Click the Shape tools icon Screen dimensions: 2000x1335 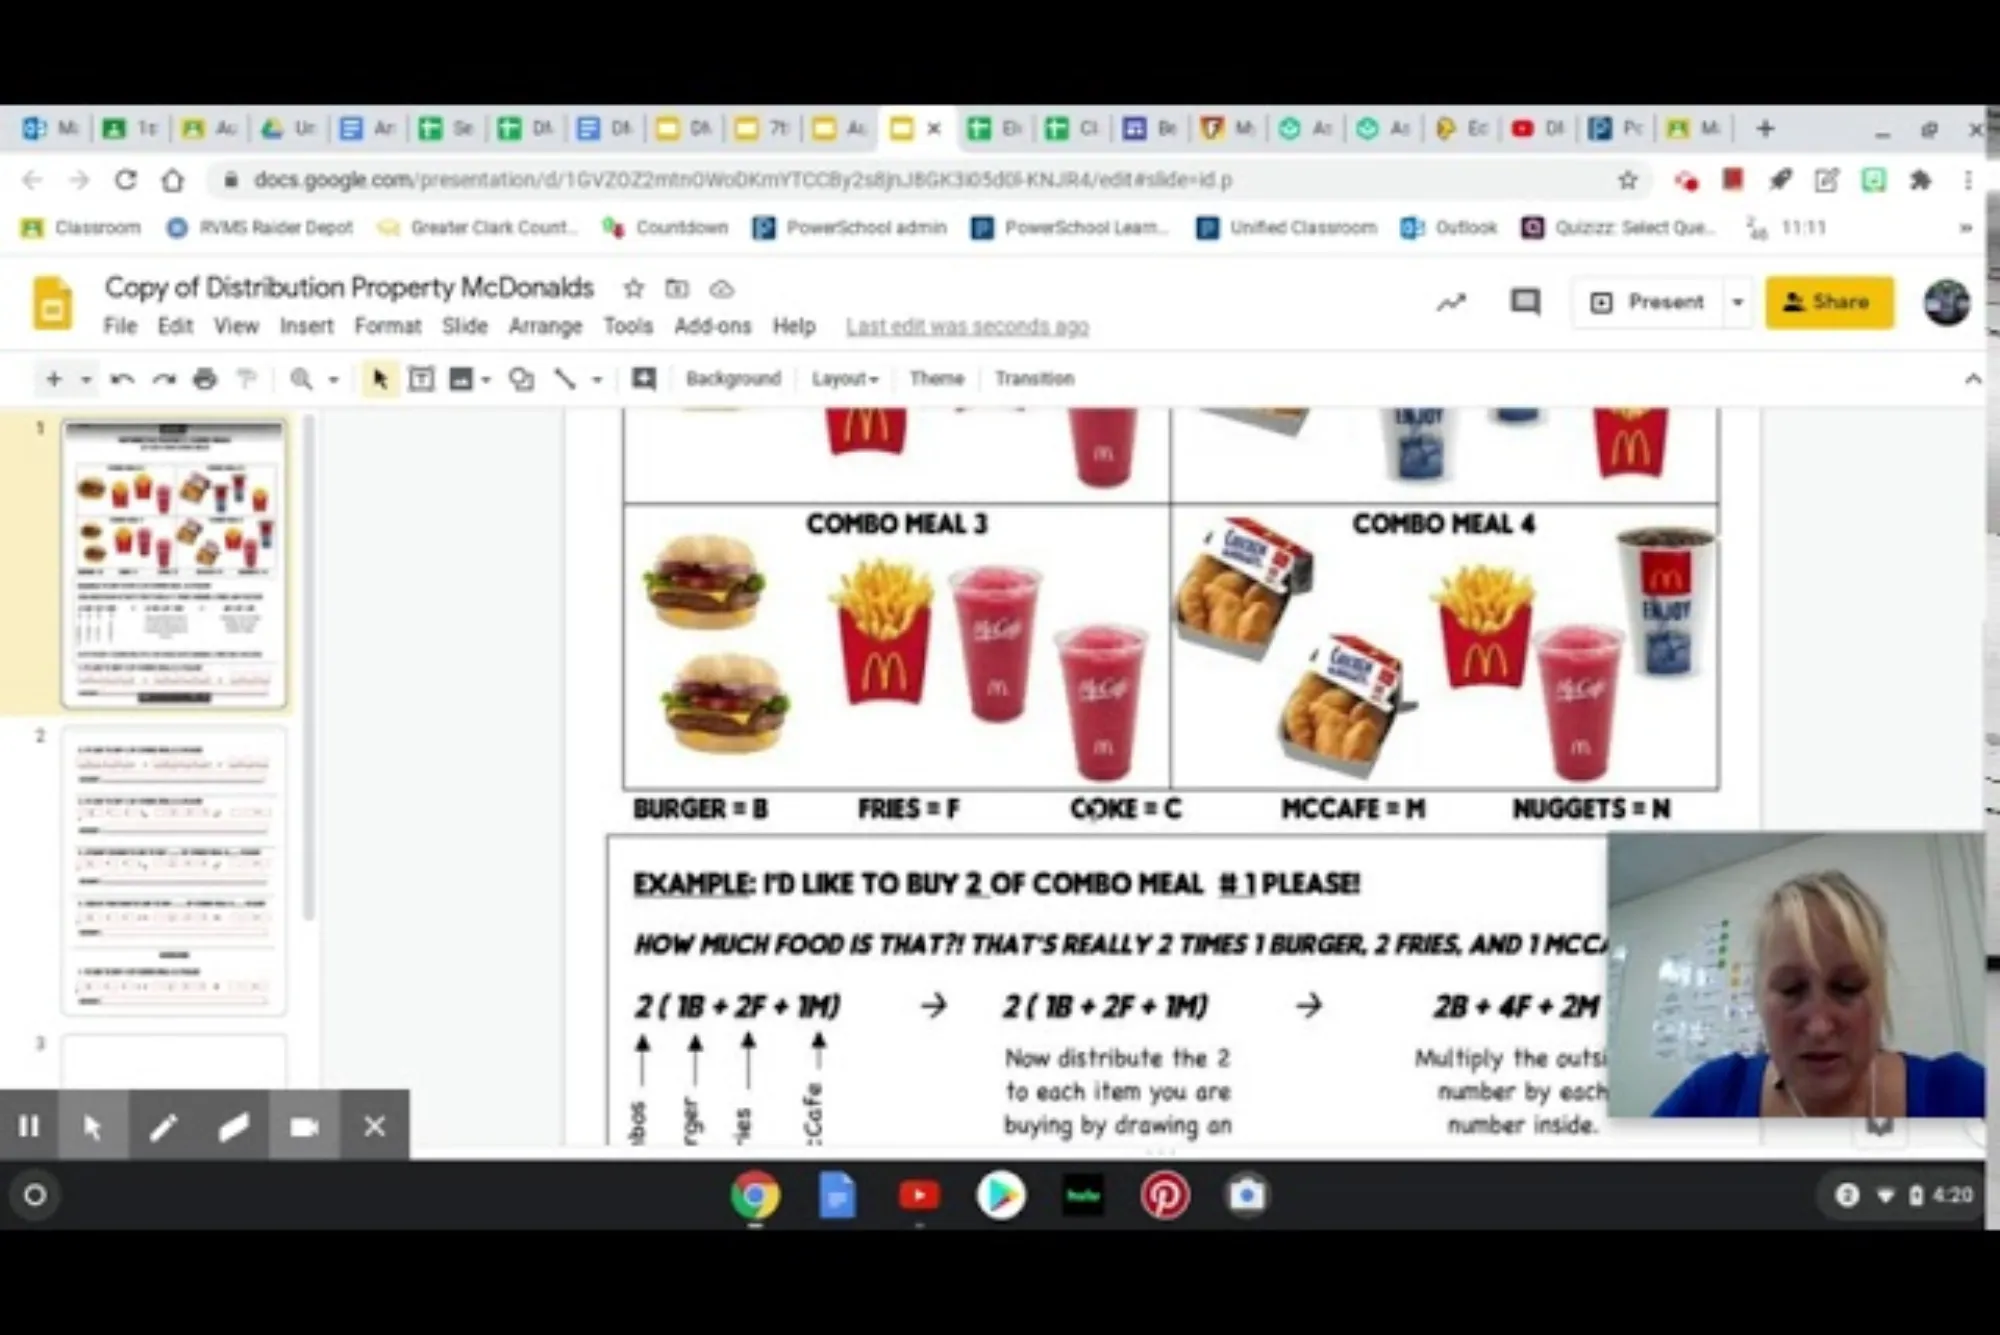pos(521,378)
